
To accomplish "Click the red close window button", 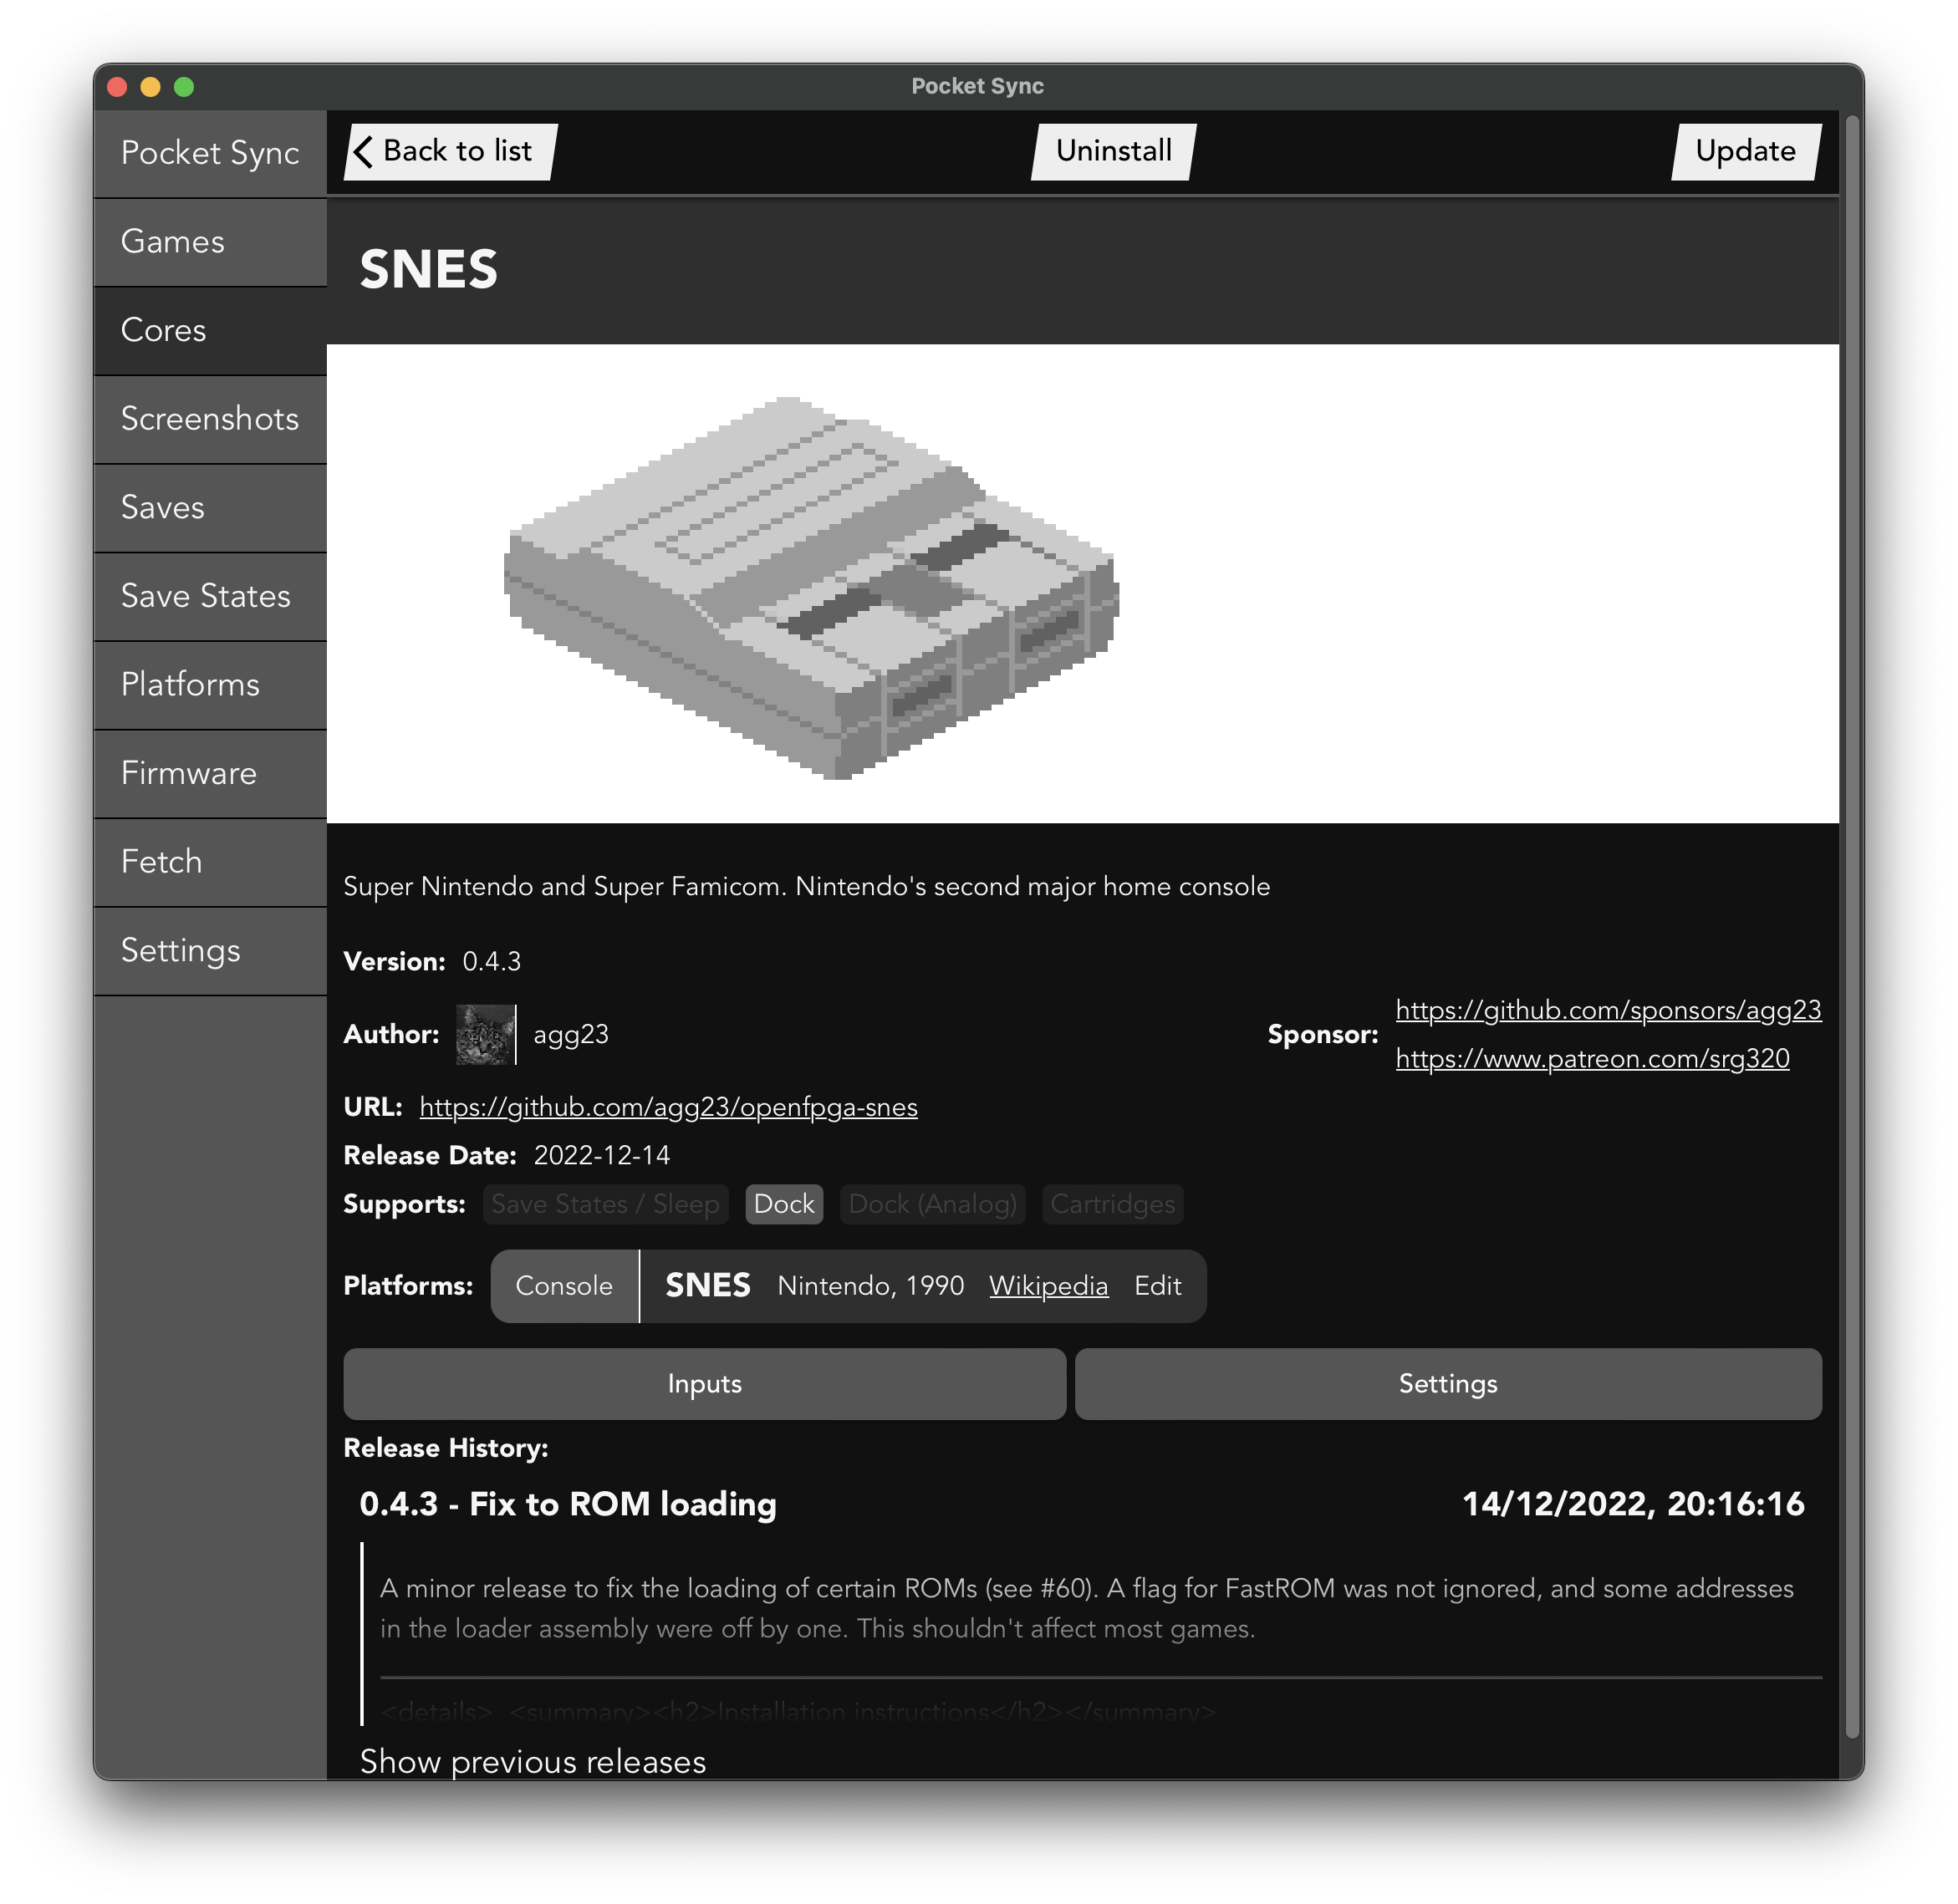I will pos(117,87).
